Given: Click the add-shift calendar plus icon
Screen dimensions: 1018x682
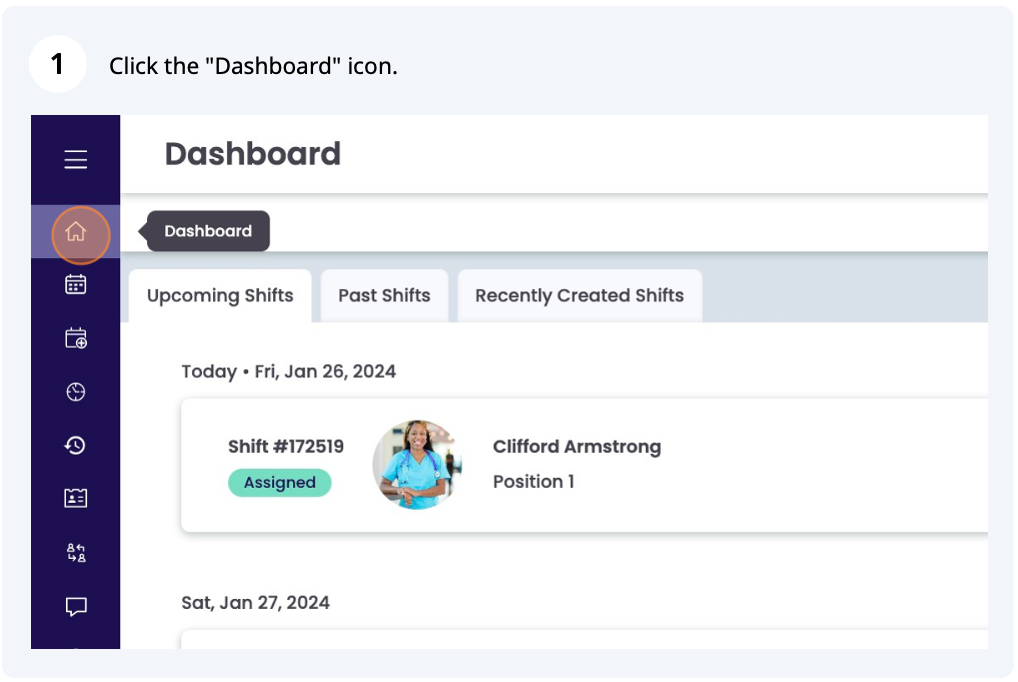Looking at the screenshot, I should (x=76, y=339).
